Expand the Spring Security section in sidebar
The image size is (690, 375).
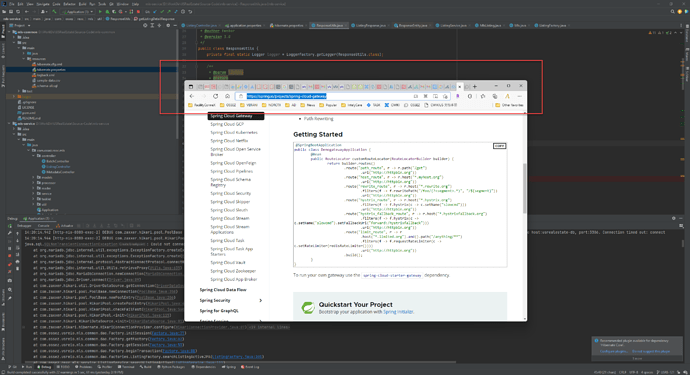tap(261, 301)
